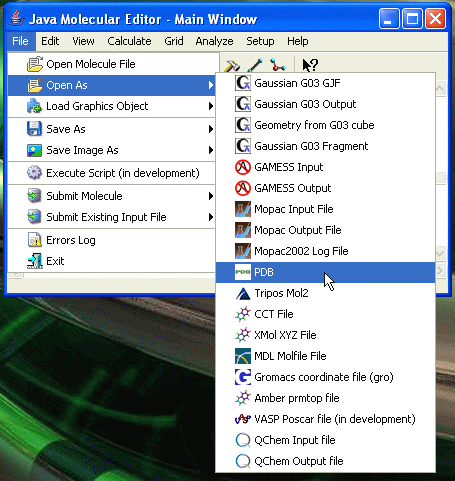This screenshot has width=455, height=481.
Task: Open the Help menu
Action: click(298, 41)
